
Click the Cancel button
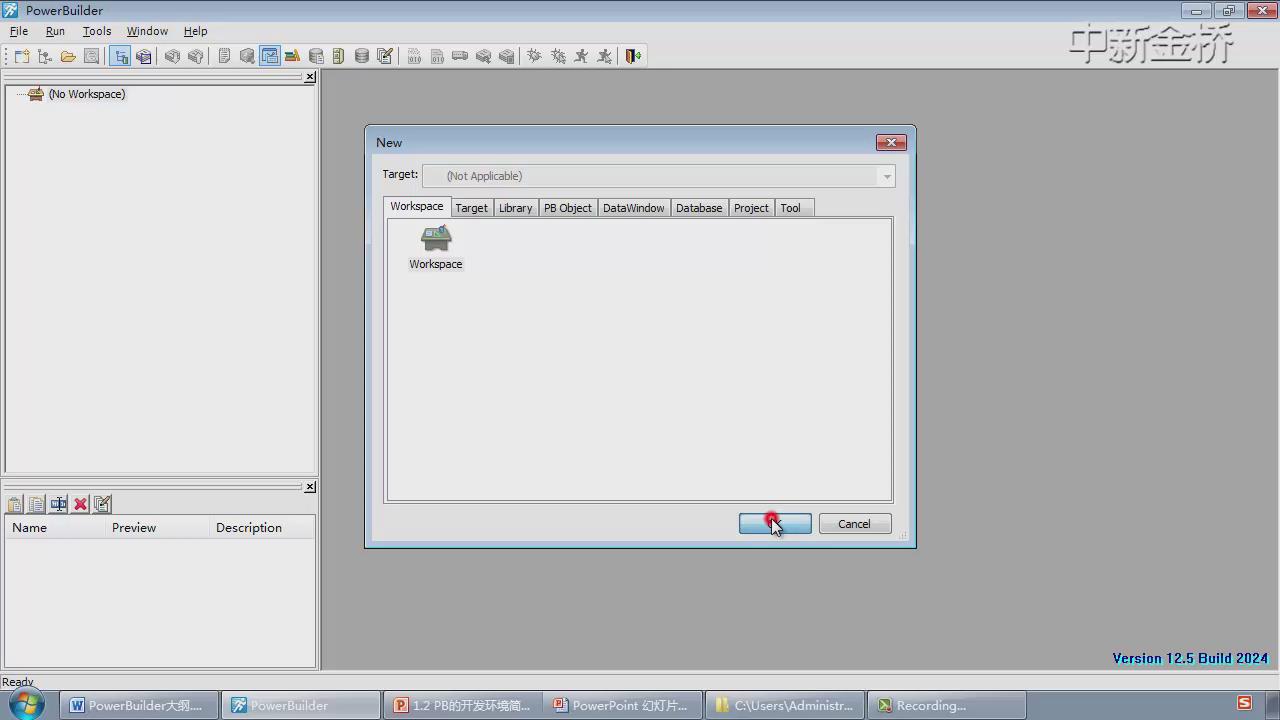pyautogui.click(x=854, y=524)
